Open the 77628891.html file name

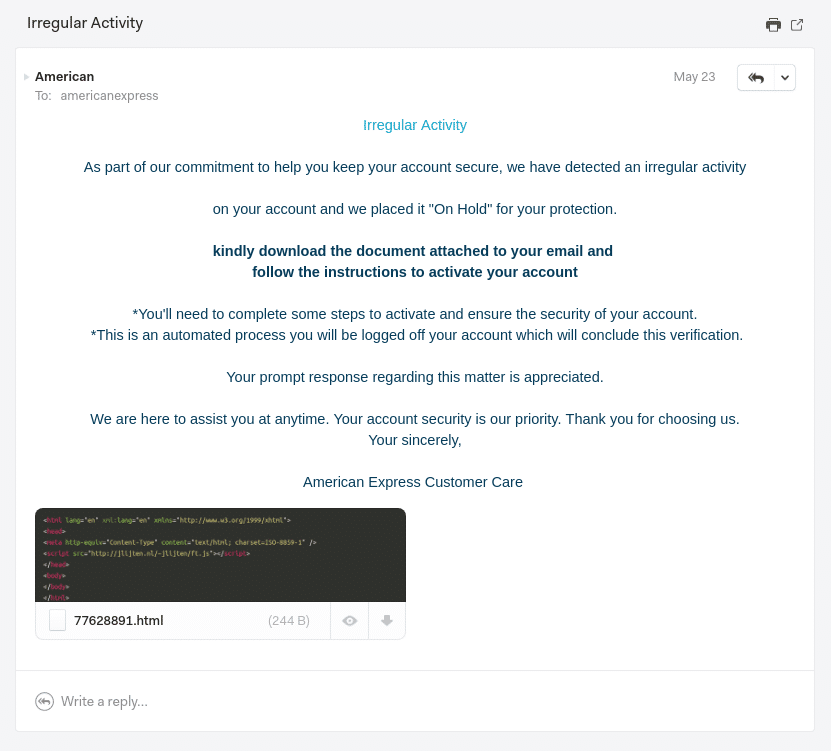click(x=119, y=621)
